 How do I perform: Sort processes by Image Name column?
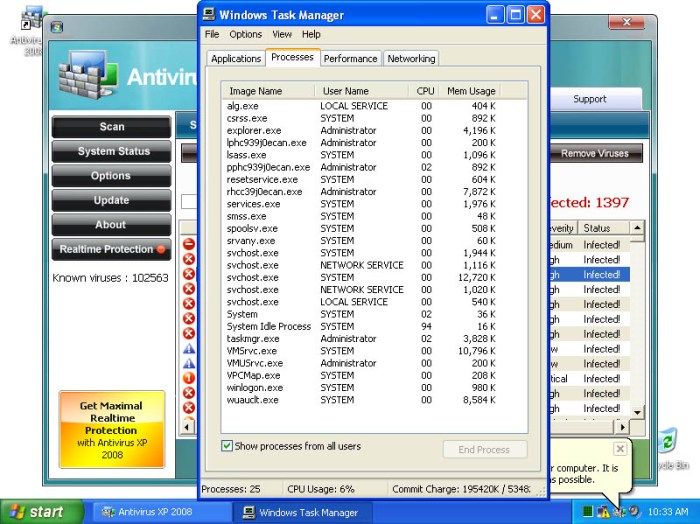click(x=269, y=91)
